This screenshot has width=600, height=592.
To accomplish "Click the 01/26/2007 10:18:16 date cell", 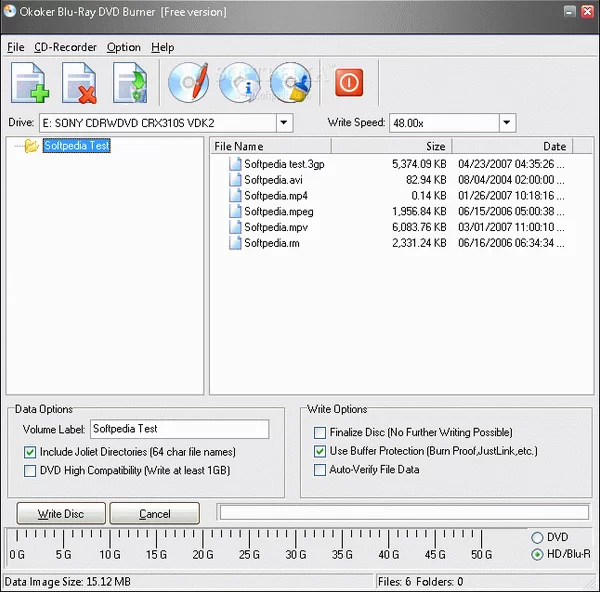I will 511,196.
